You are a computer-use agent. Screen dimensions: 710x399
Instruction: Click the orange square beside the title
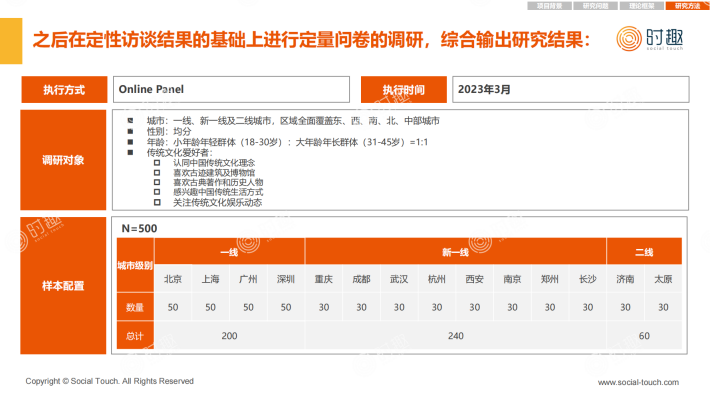tap(11, 41)
